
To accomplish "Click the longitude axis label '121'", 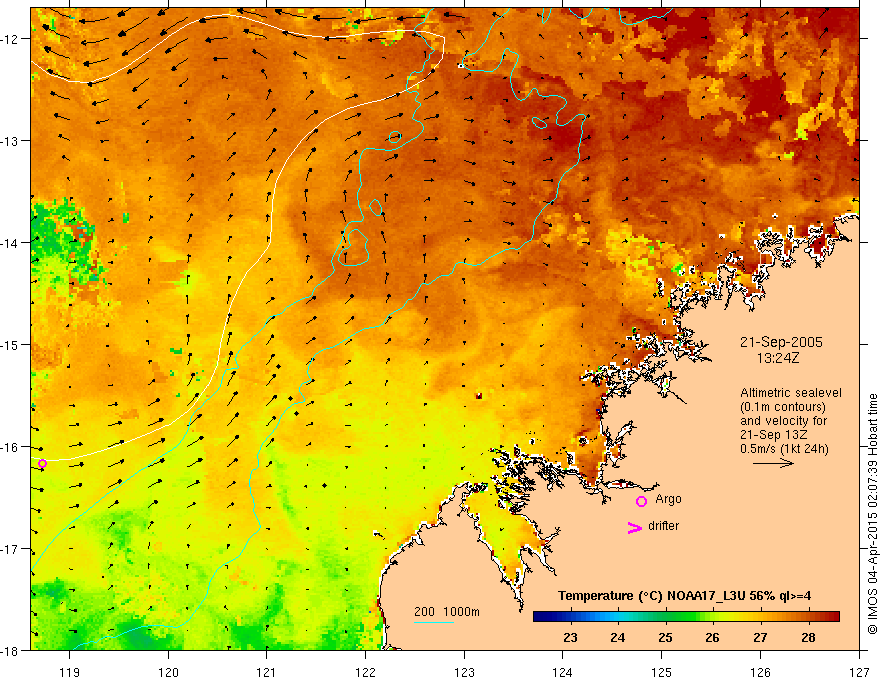I will [x=267, y=672].
